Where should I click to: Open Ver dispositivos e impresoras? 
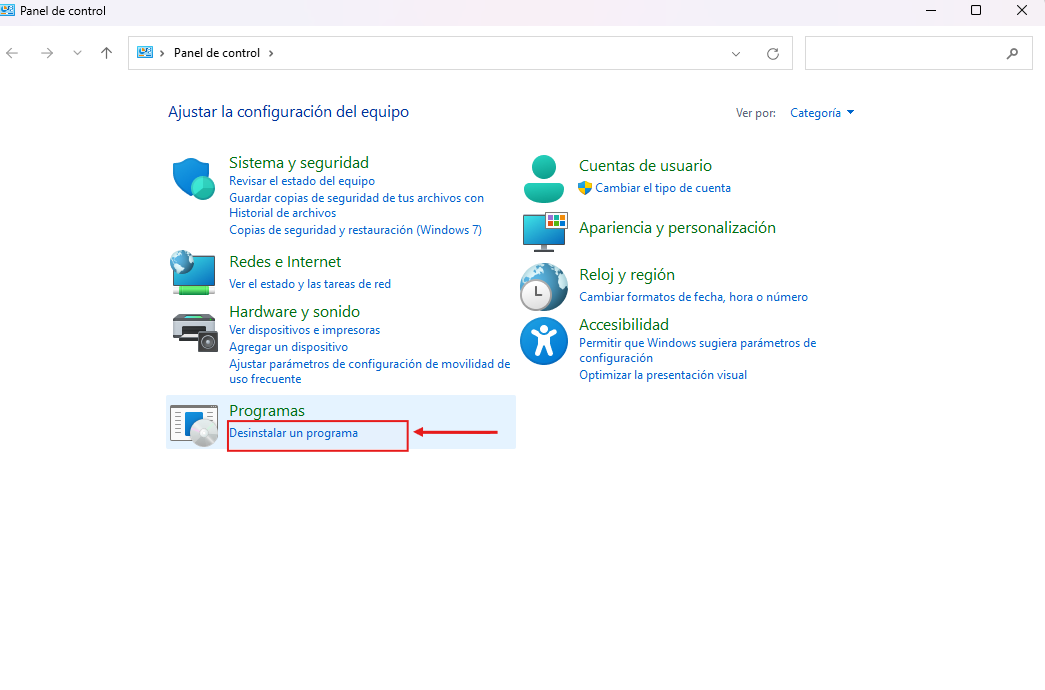click(305, 330)
